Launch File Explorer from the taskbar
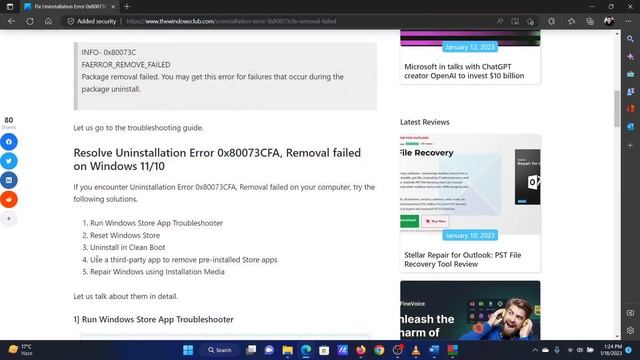 [287, 350]
